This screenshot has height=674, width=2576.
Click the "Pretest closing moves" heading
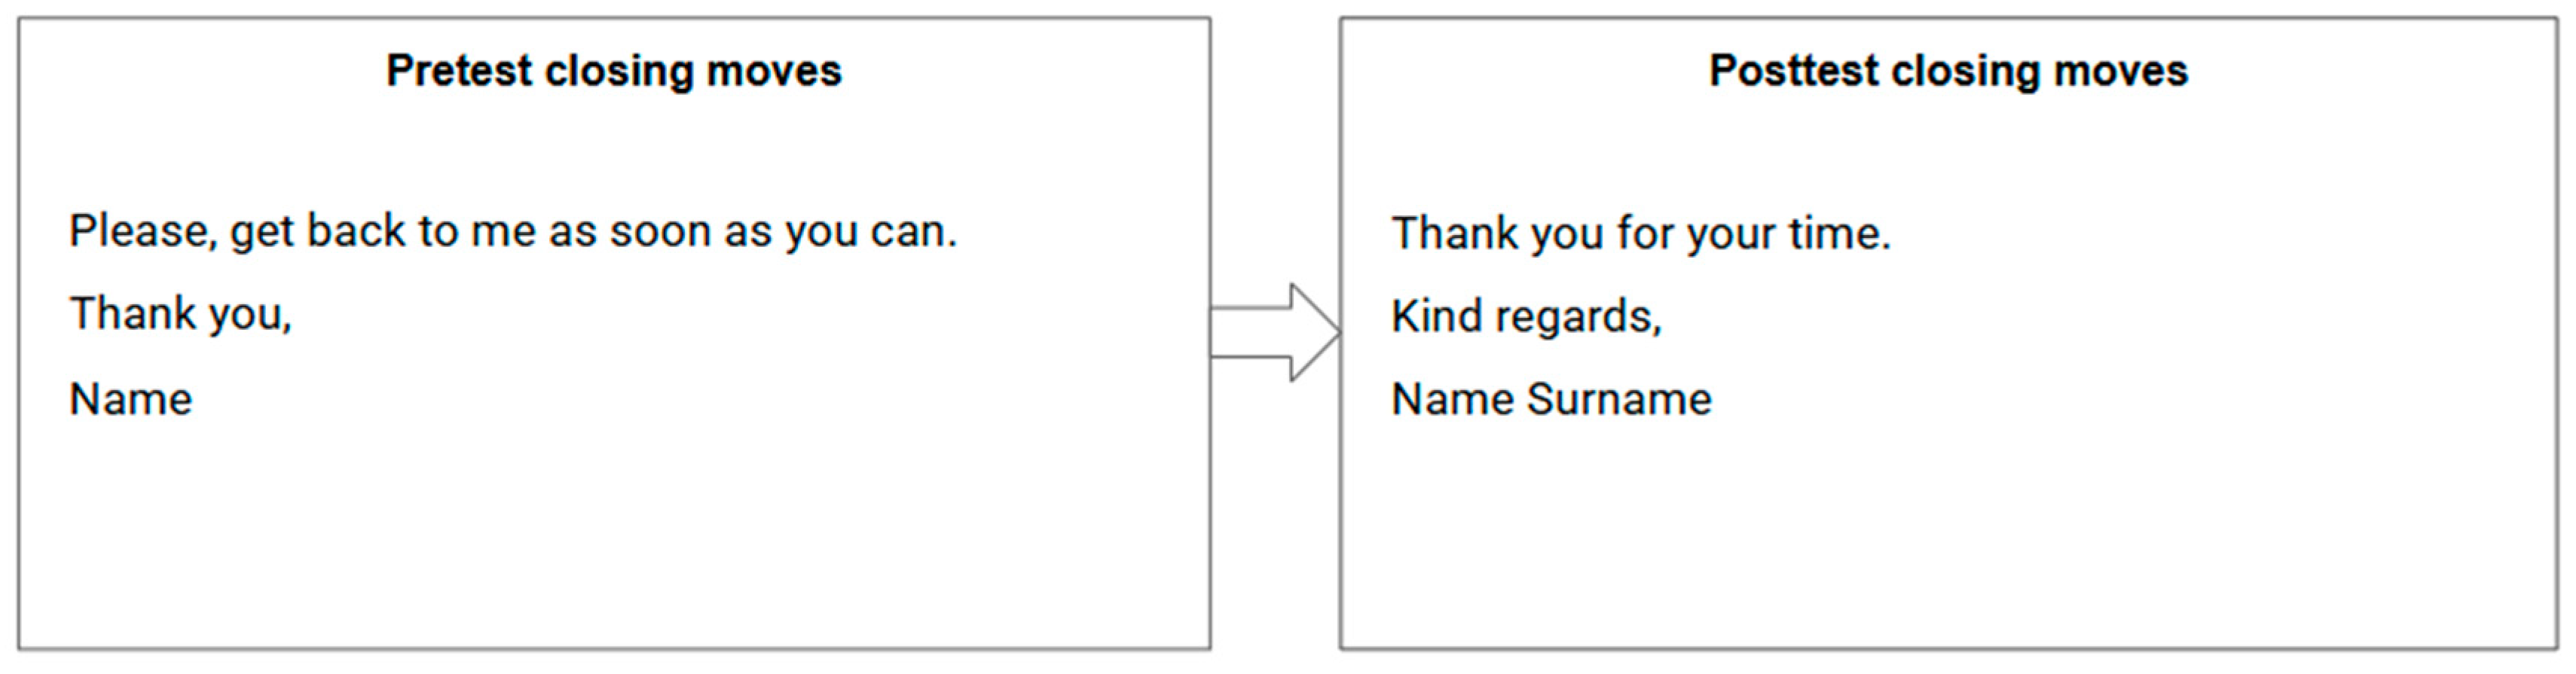[x=614, y=71]
